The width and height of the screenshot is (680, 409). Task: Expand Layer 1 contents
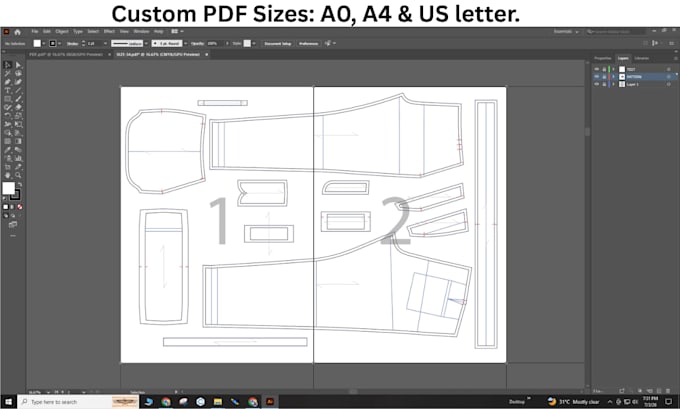pos(614,84)
